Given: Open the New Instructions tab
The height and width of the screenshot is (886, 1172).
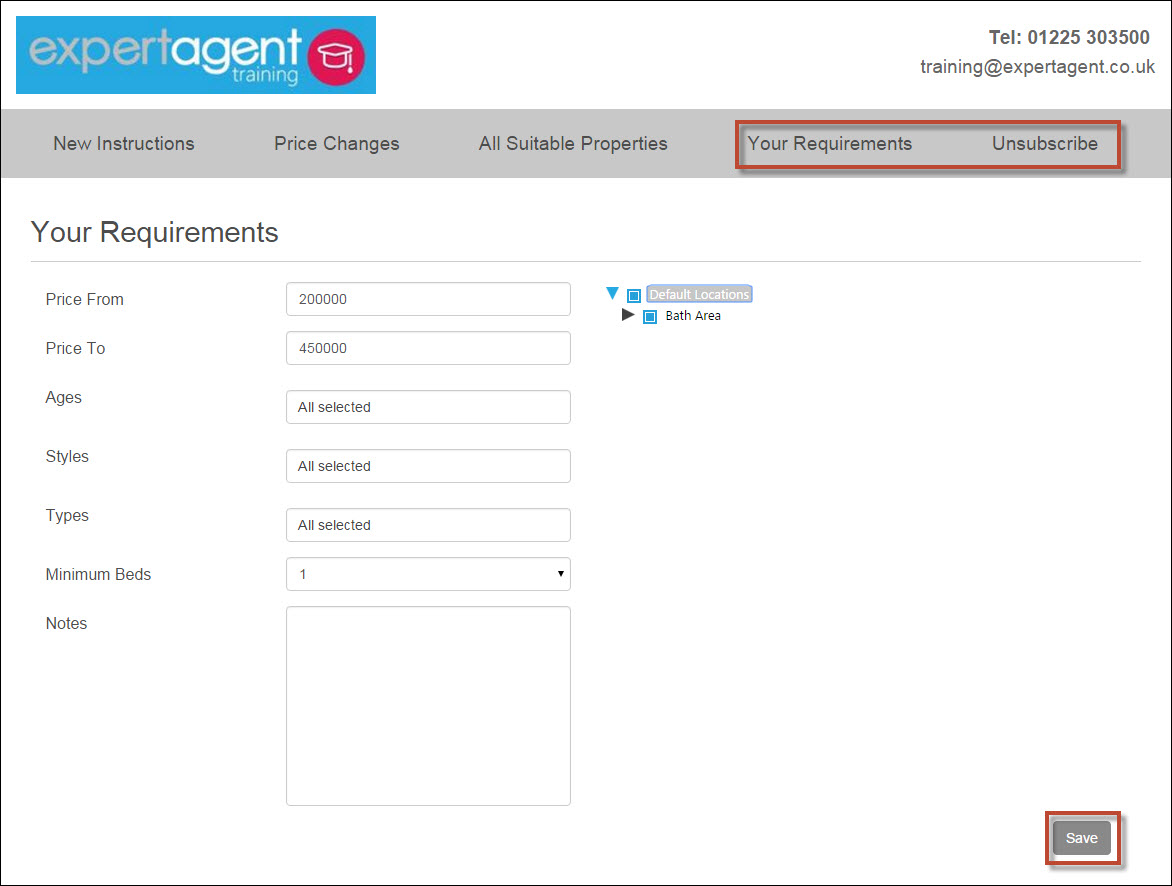Looking at the screenshot, I should tap(124, 144).
